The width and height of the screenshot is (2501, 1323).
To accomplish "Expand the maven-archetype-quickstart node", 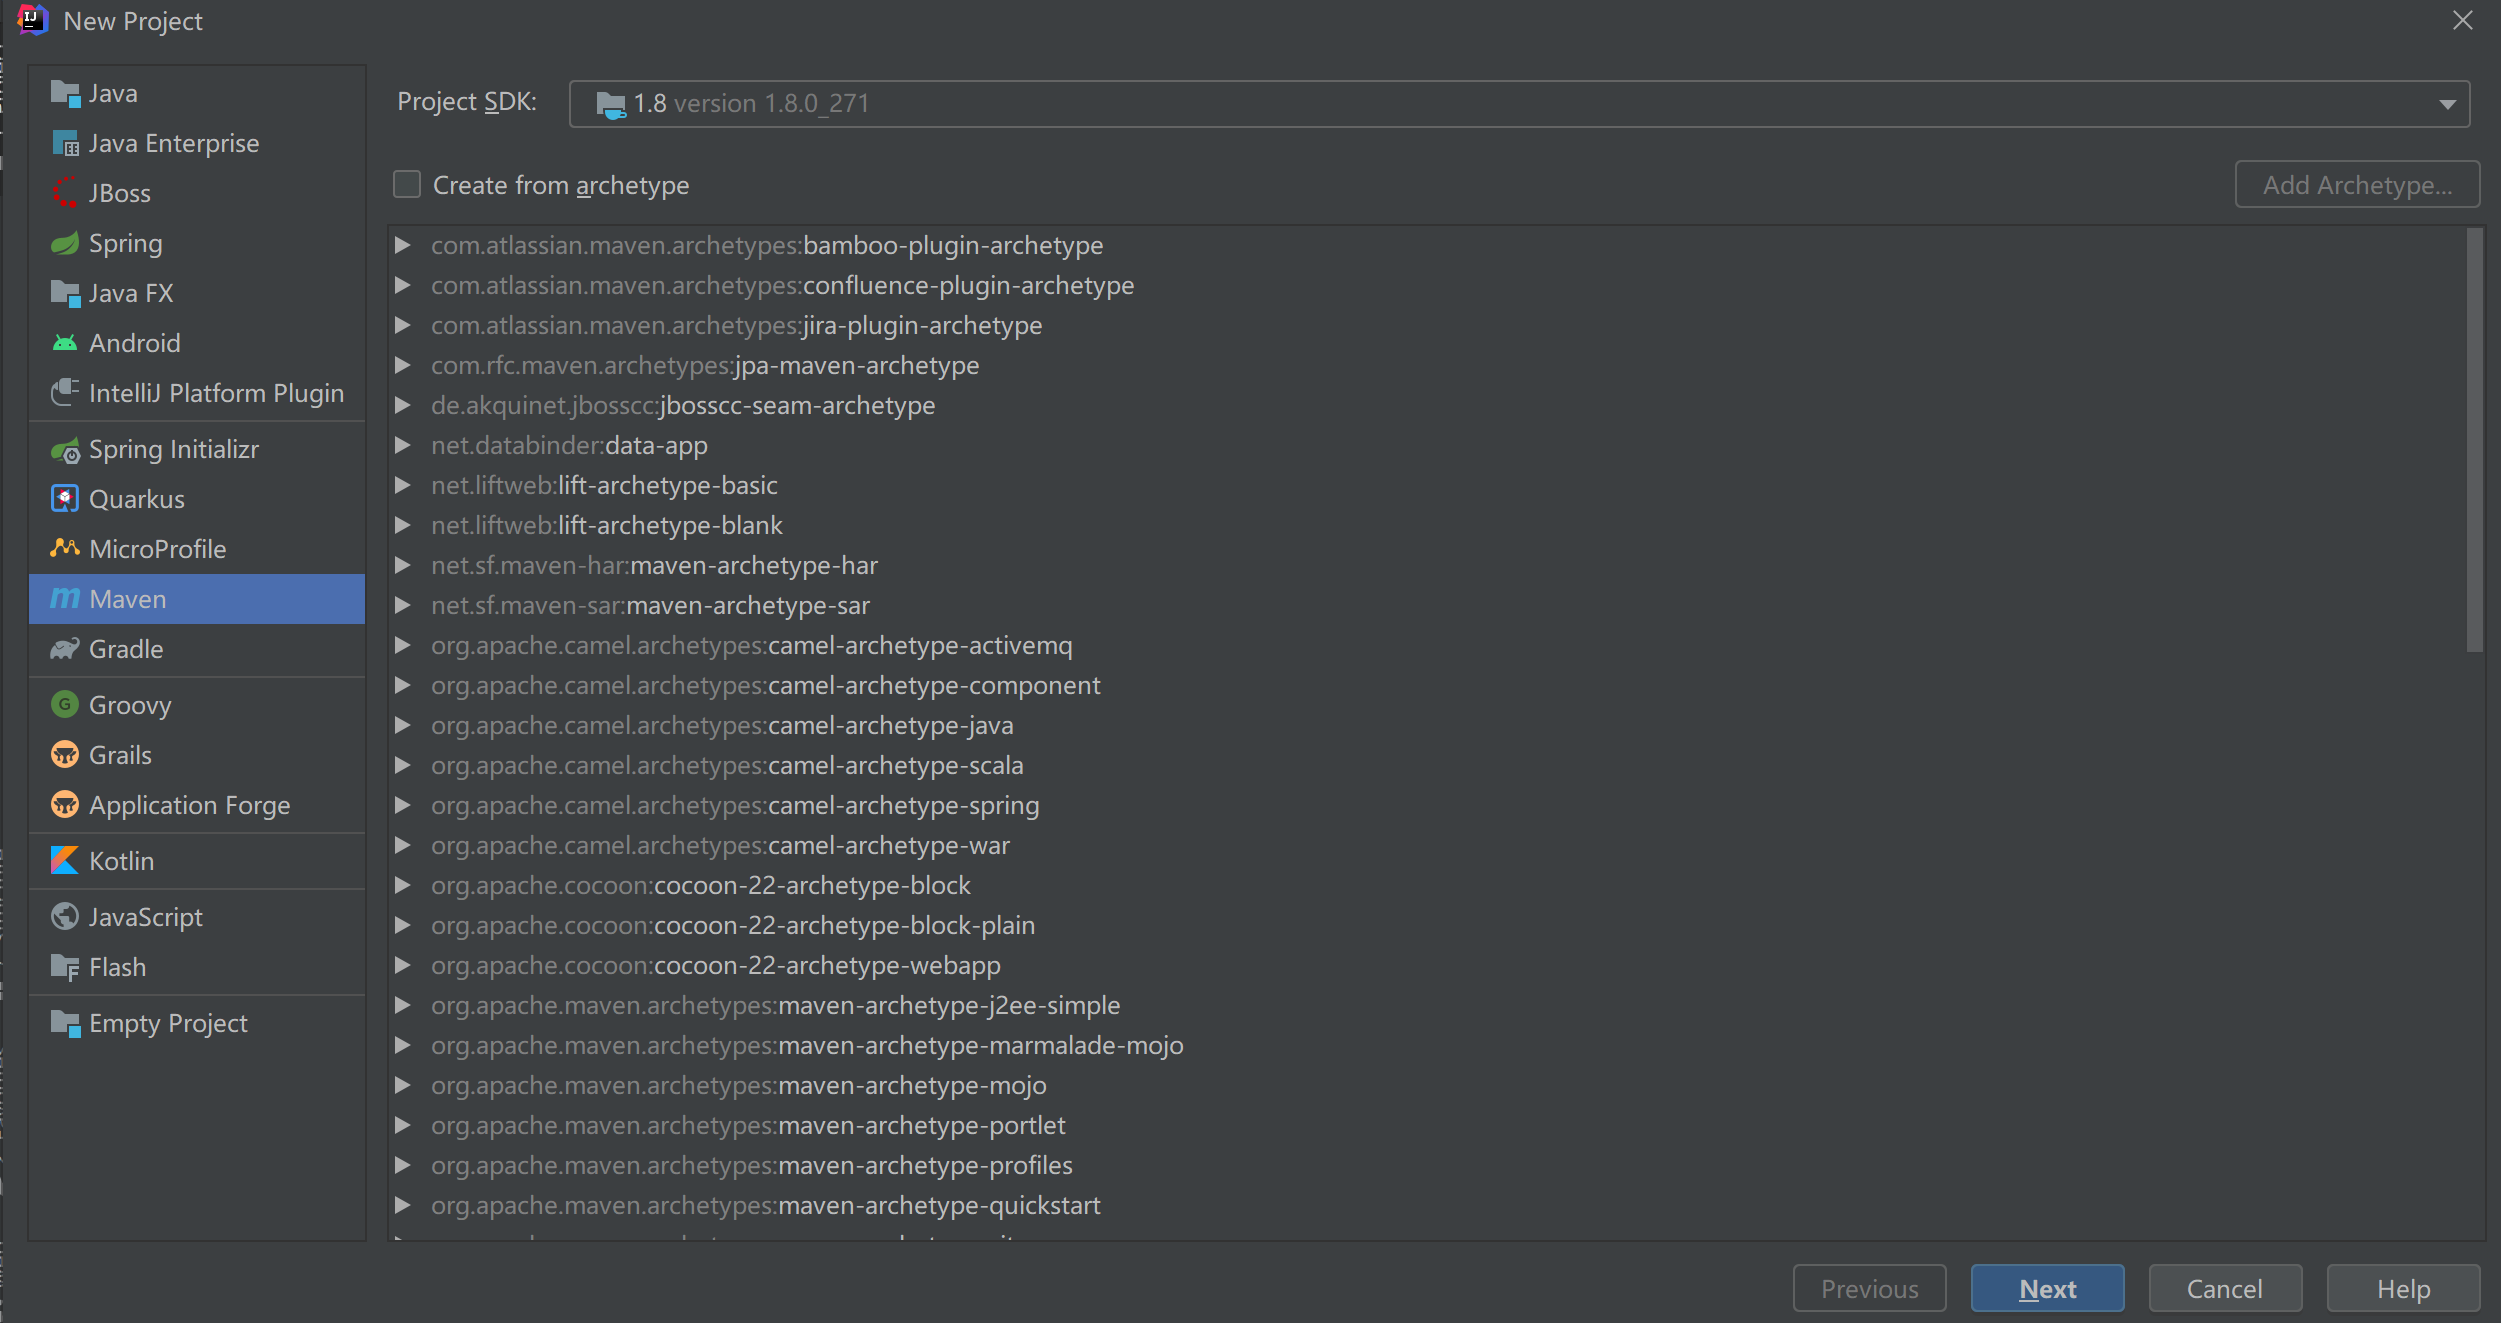I will point(403,1205).
